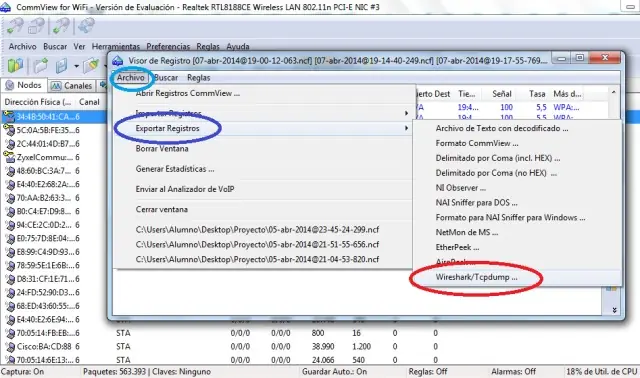This screenshot has width=640, height=378.
Task: Click the CommView app icon in the title bar
Action: 5,7
